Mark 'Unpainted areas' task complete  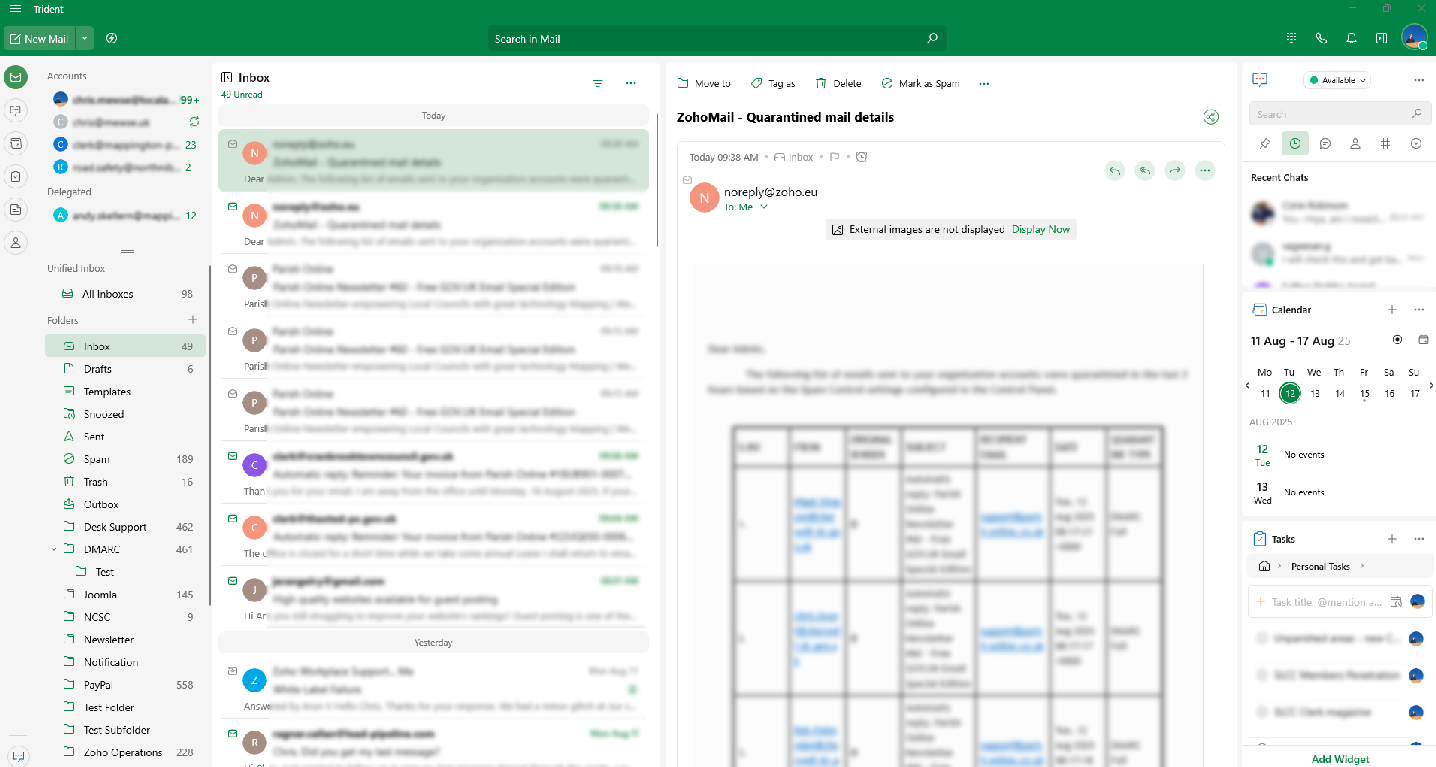pyautogui.click(x=1263, y=638)
